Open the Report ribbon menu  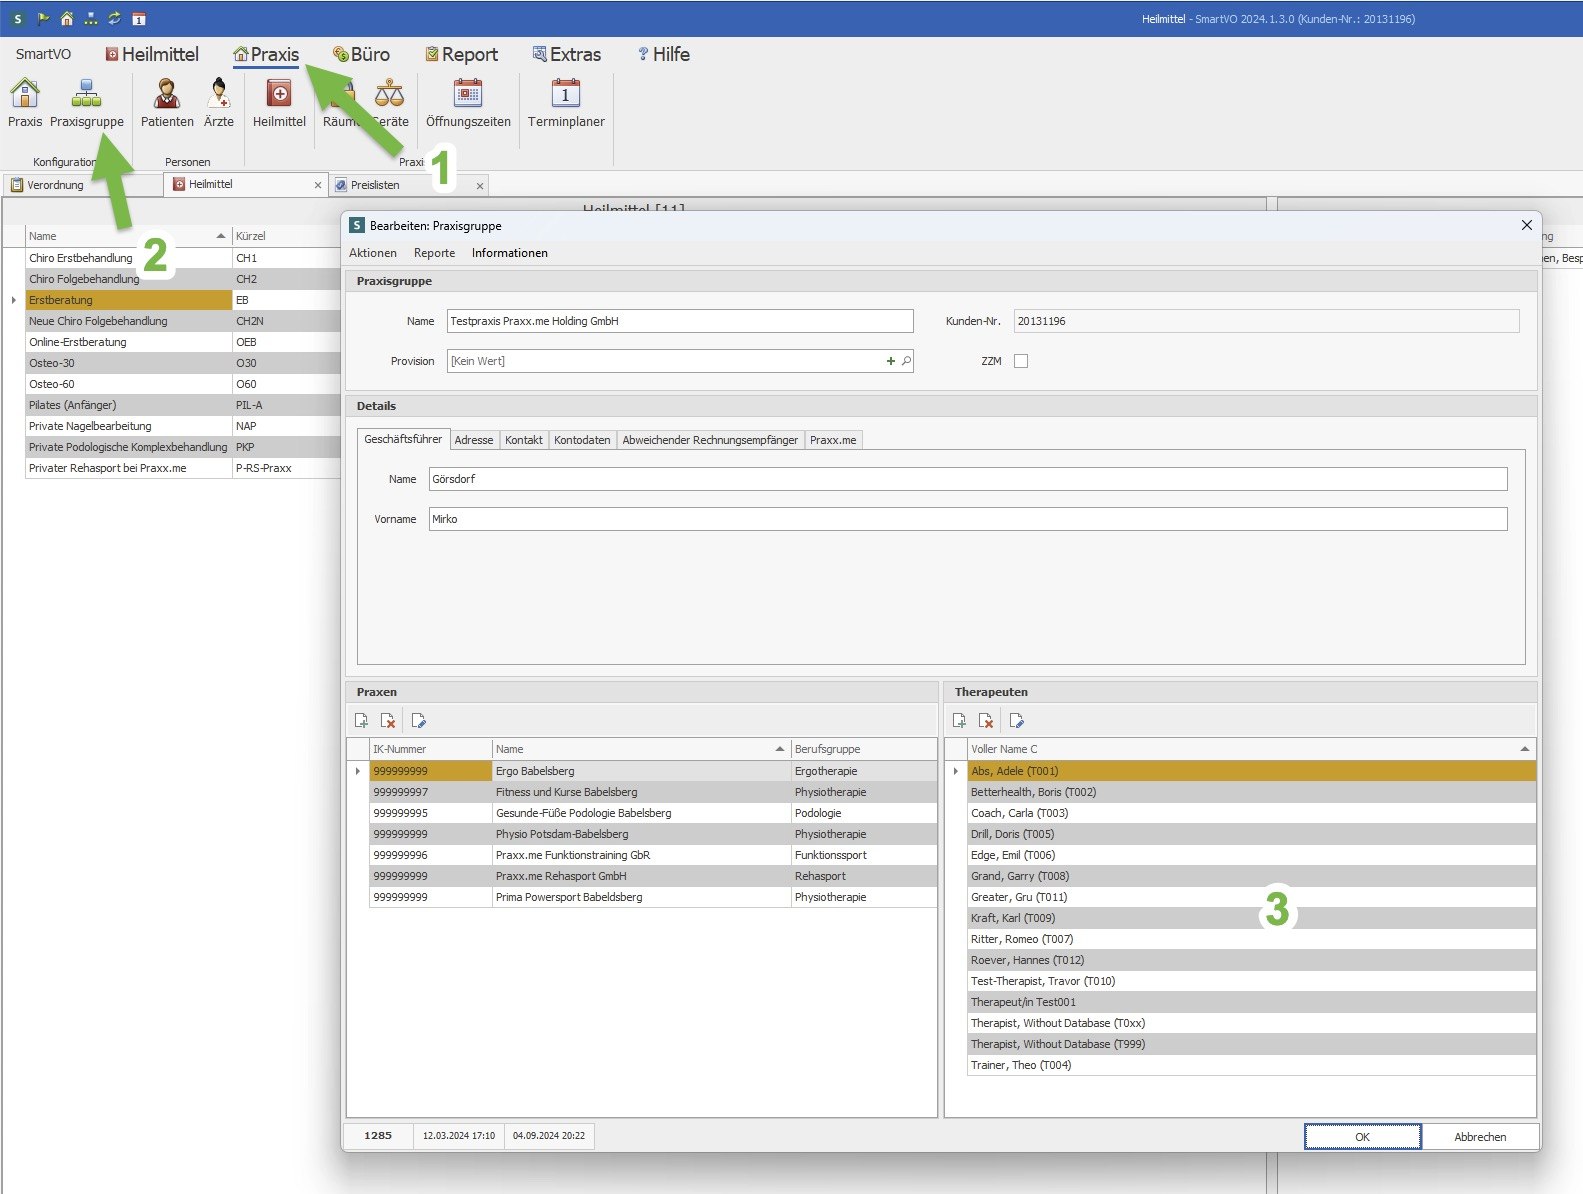(x=461, y=54)
